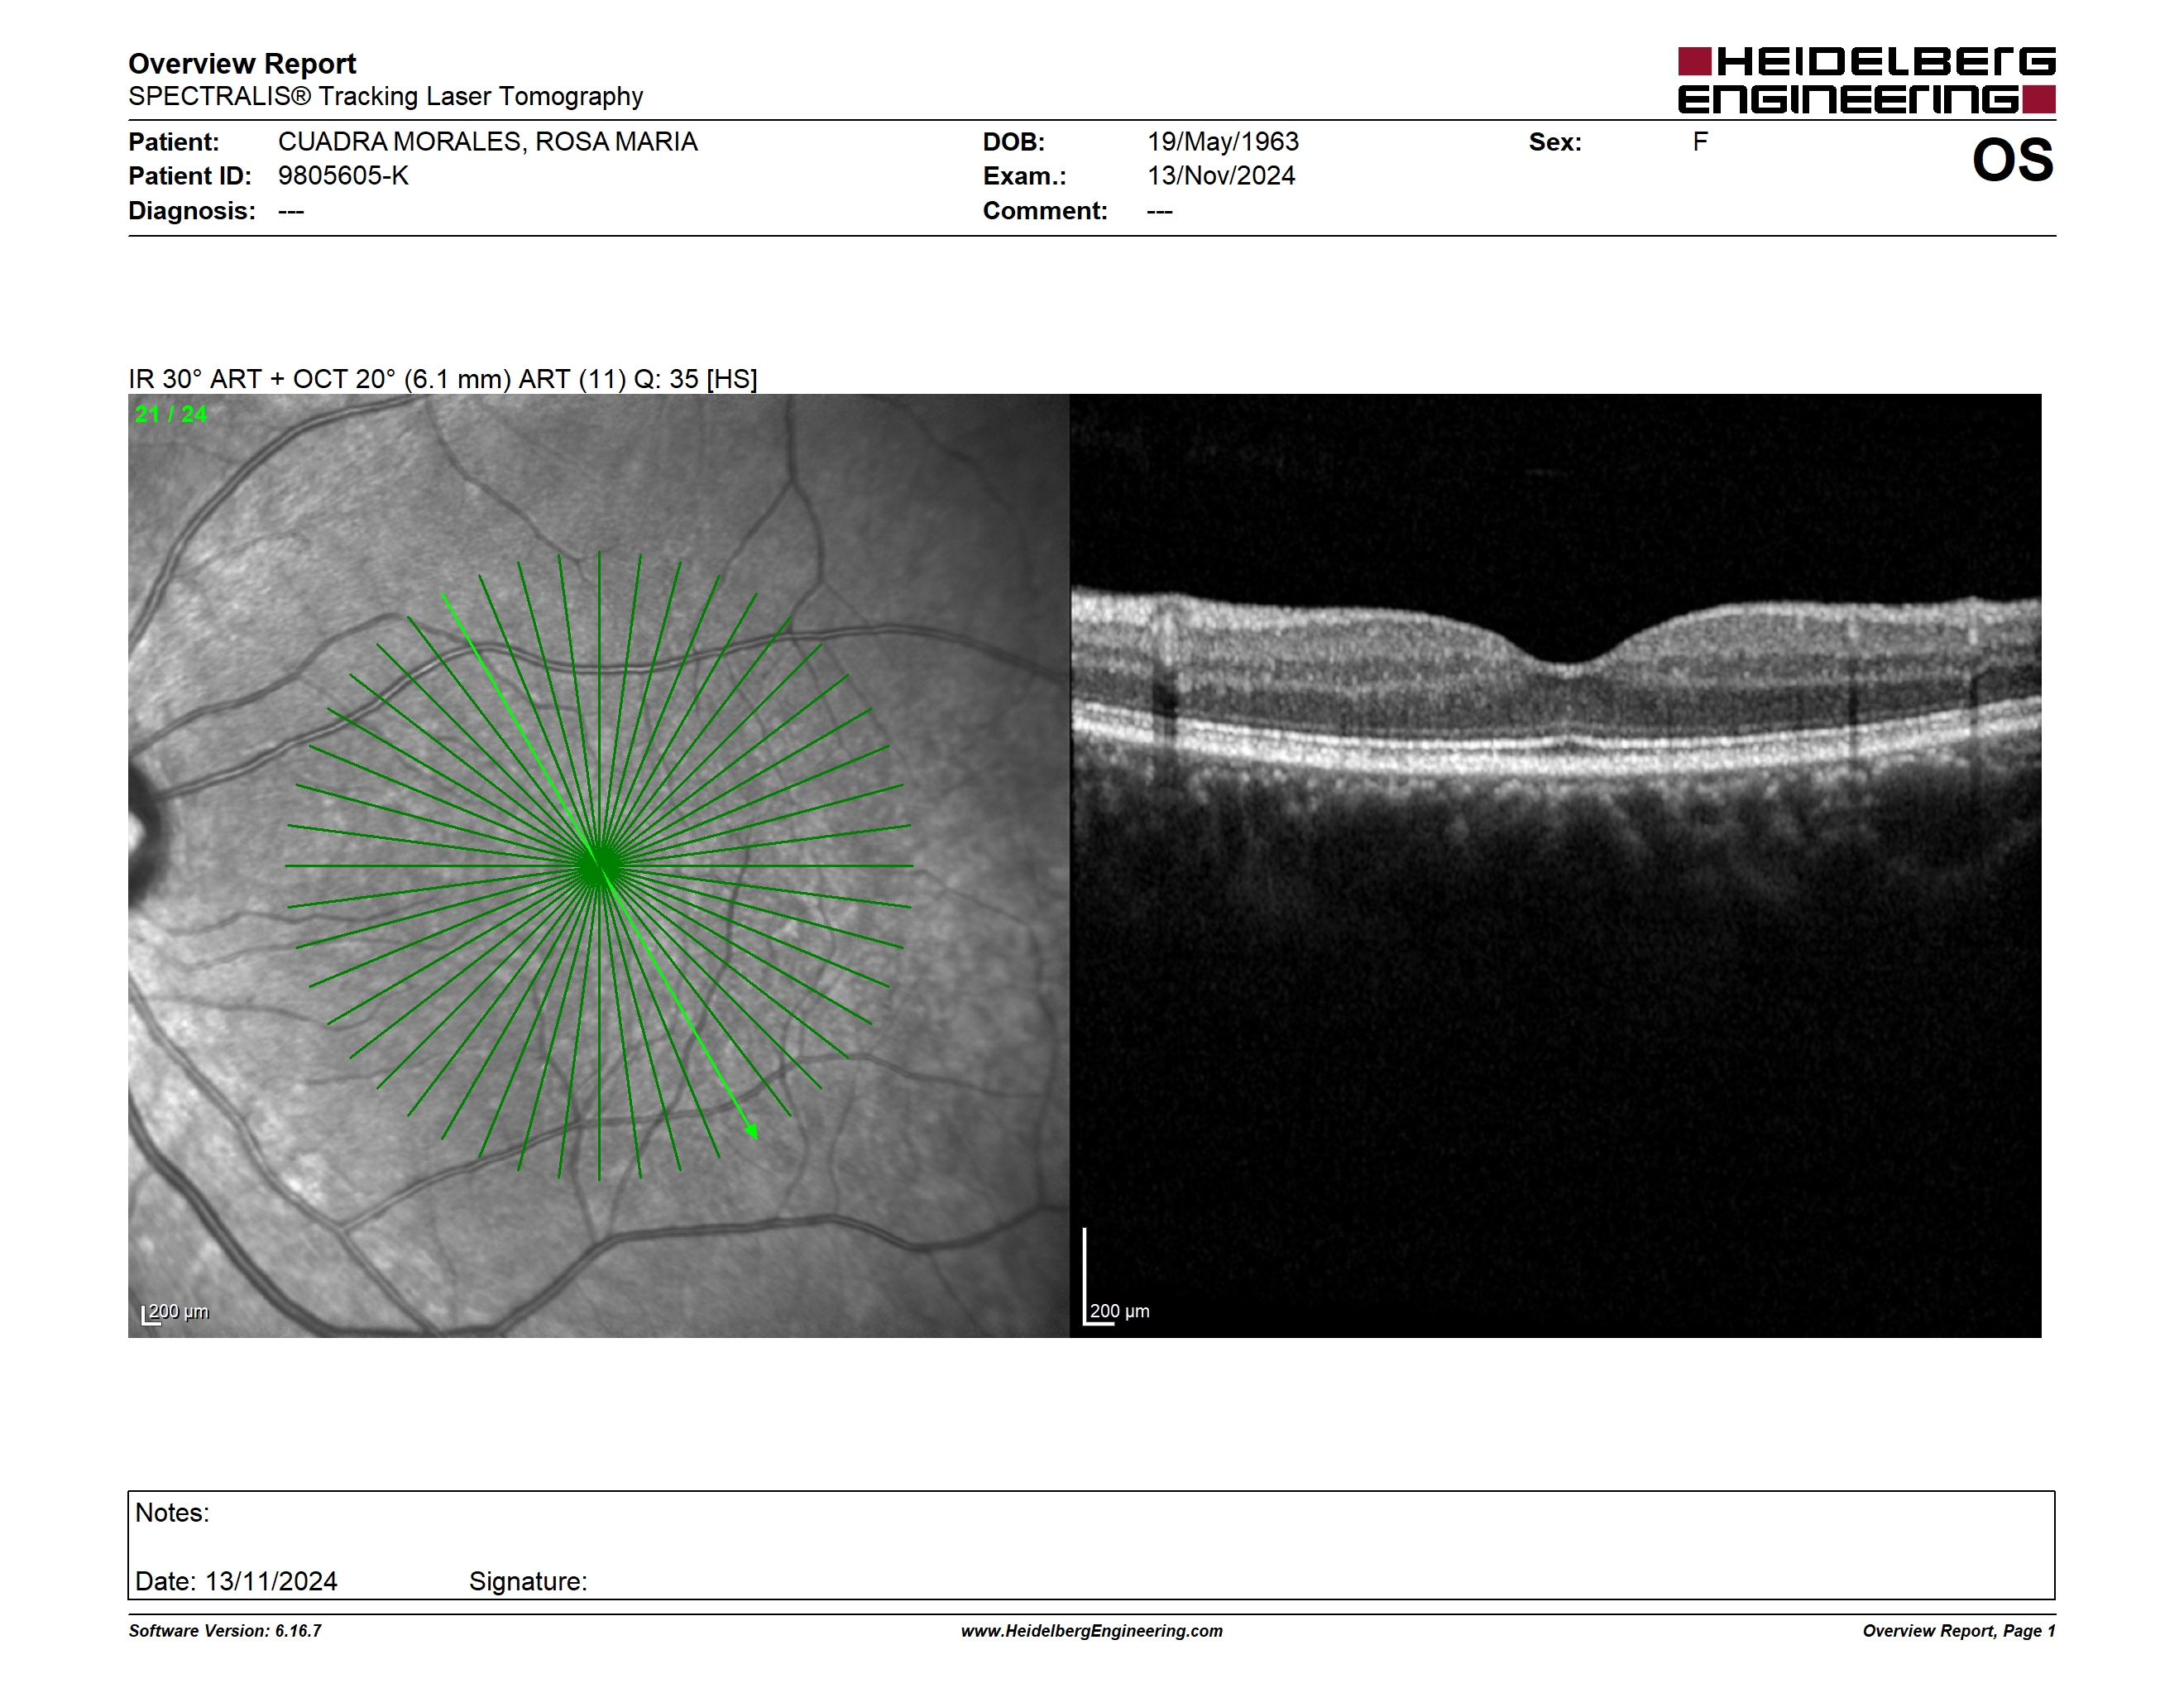Click the exam date '13/Nov/2024'
2184x1688 pixels.
[1221, 176]
